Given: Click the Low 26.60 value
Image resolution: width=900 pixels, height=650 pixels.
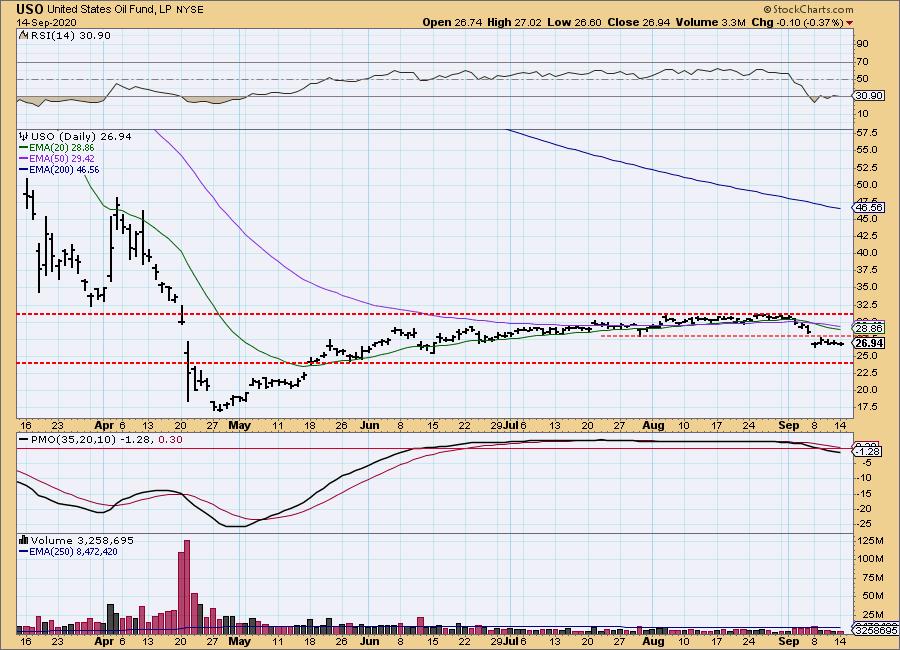Looking at the screenshot, I should click(574, 22).
